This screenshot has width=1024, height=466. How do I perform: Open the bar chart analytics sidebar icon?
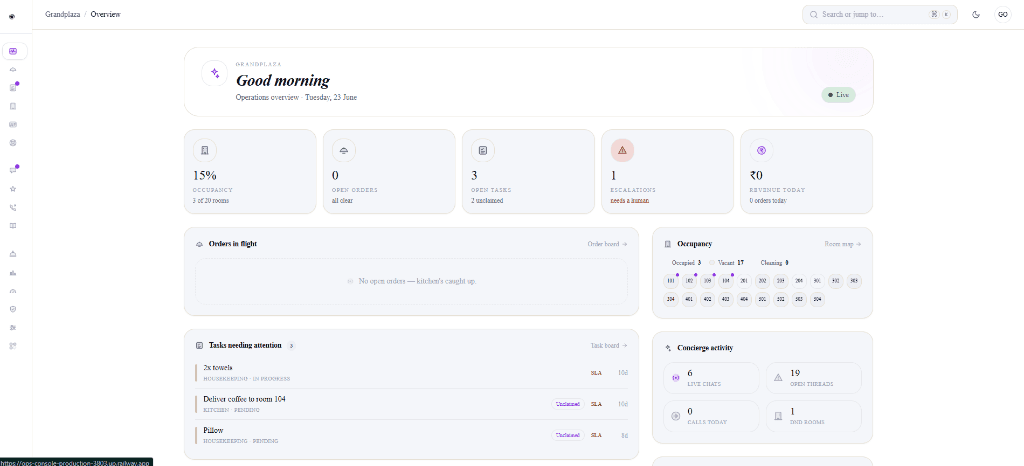click(x=13, y=273)
